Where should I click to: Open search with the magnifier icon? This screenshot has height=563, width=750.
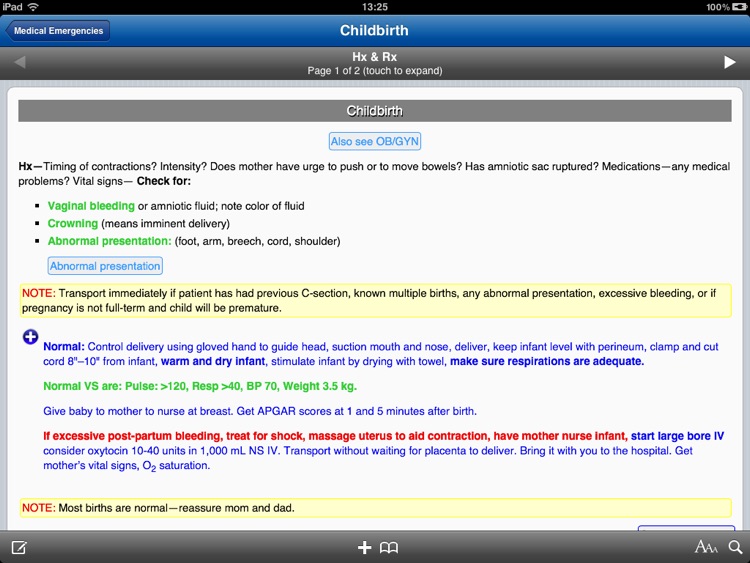coord(736,547)
